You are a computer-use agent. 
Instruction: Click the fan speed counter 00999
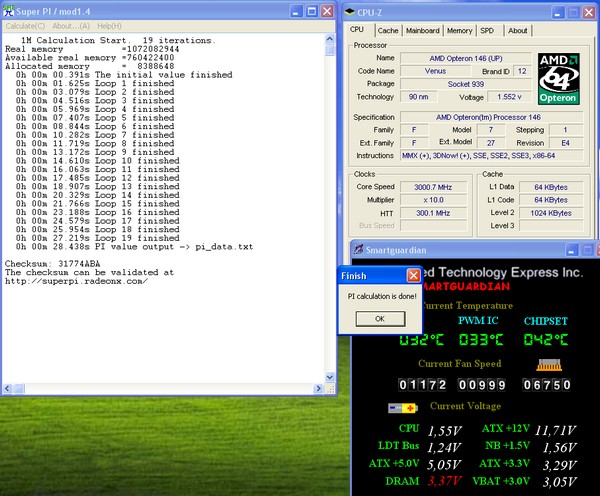click(x=482, y=385)
